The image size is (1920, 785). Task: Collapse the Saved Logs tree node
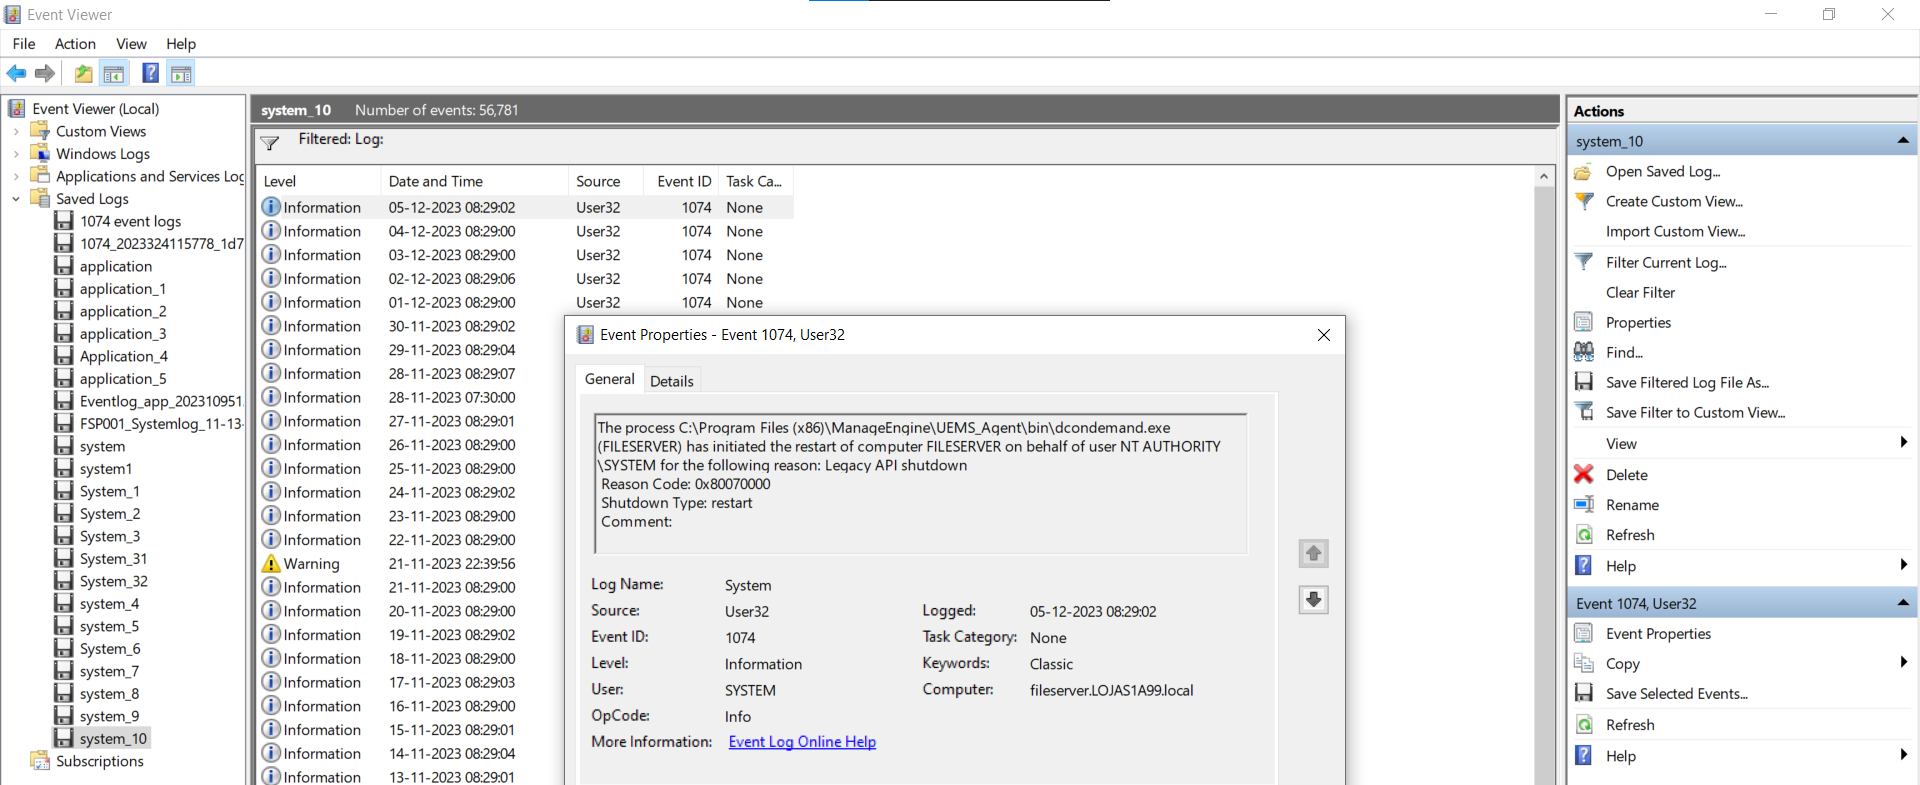tap(16, 199)
